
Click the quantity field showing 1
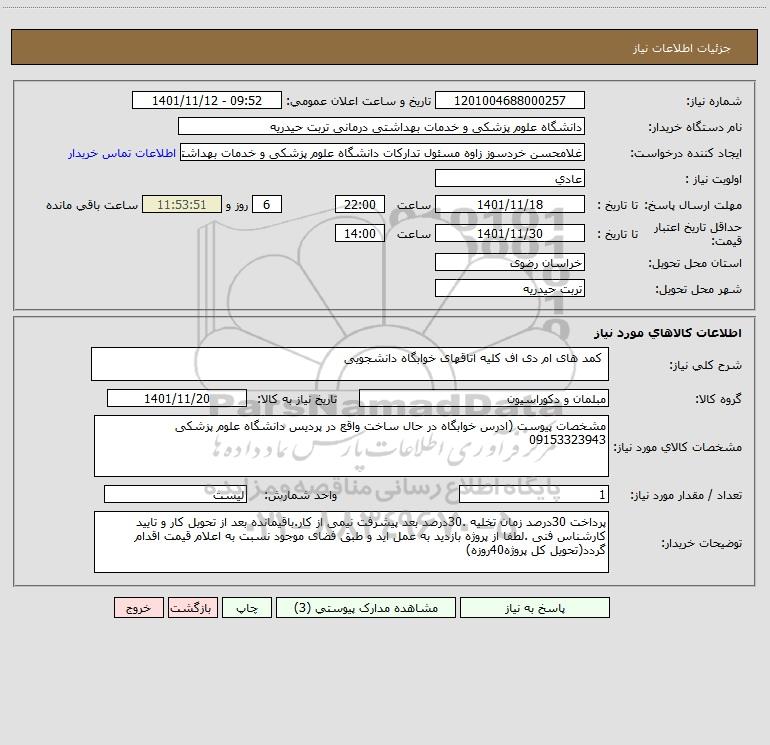coord(534,495)
